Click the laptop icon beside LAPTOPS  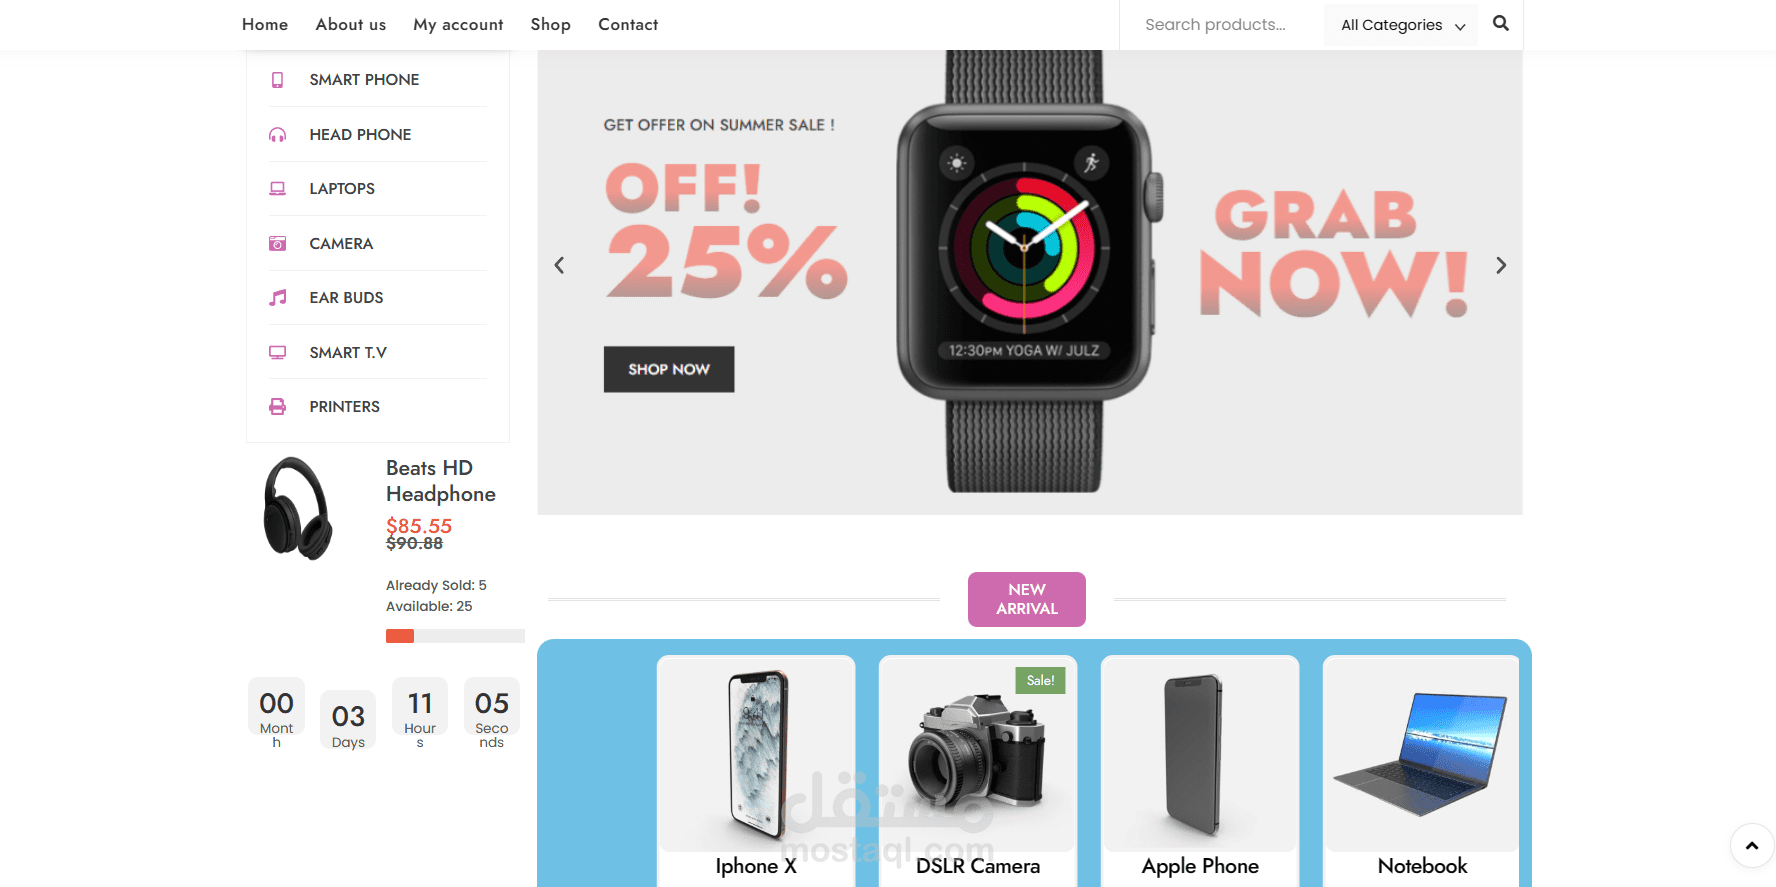tap(278, 189)
